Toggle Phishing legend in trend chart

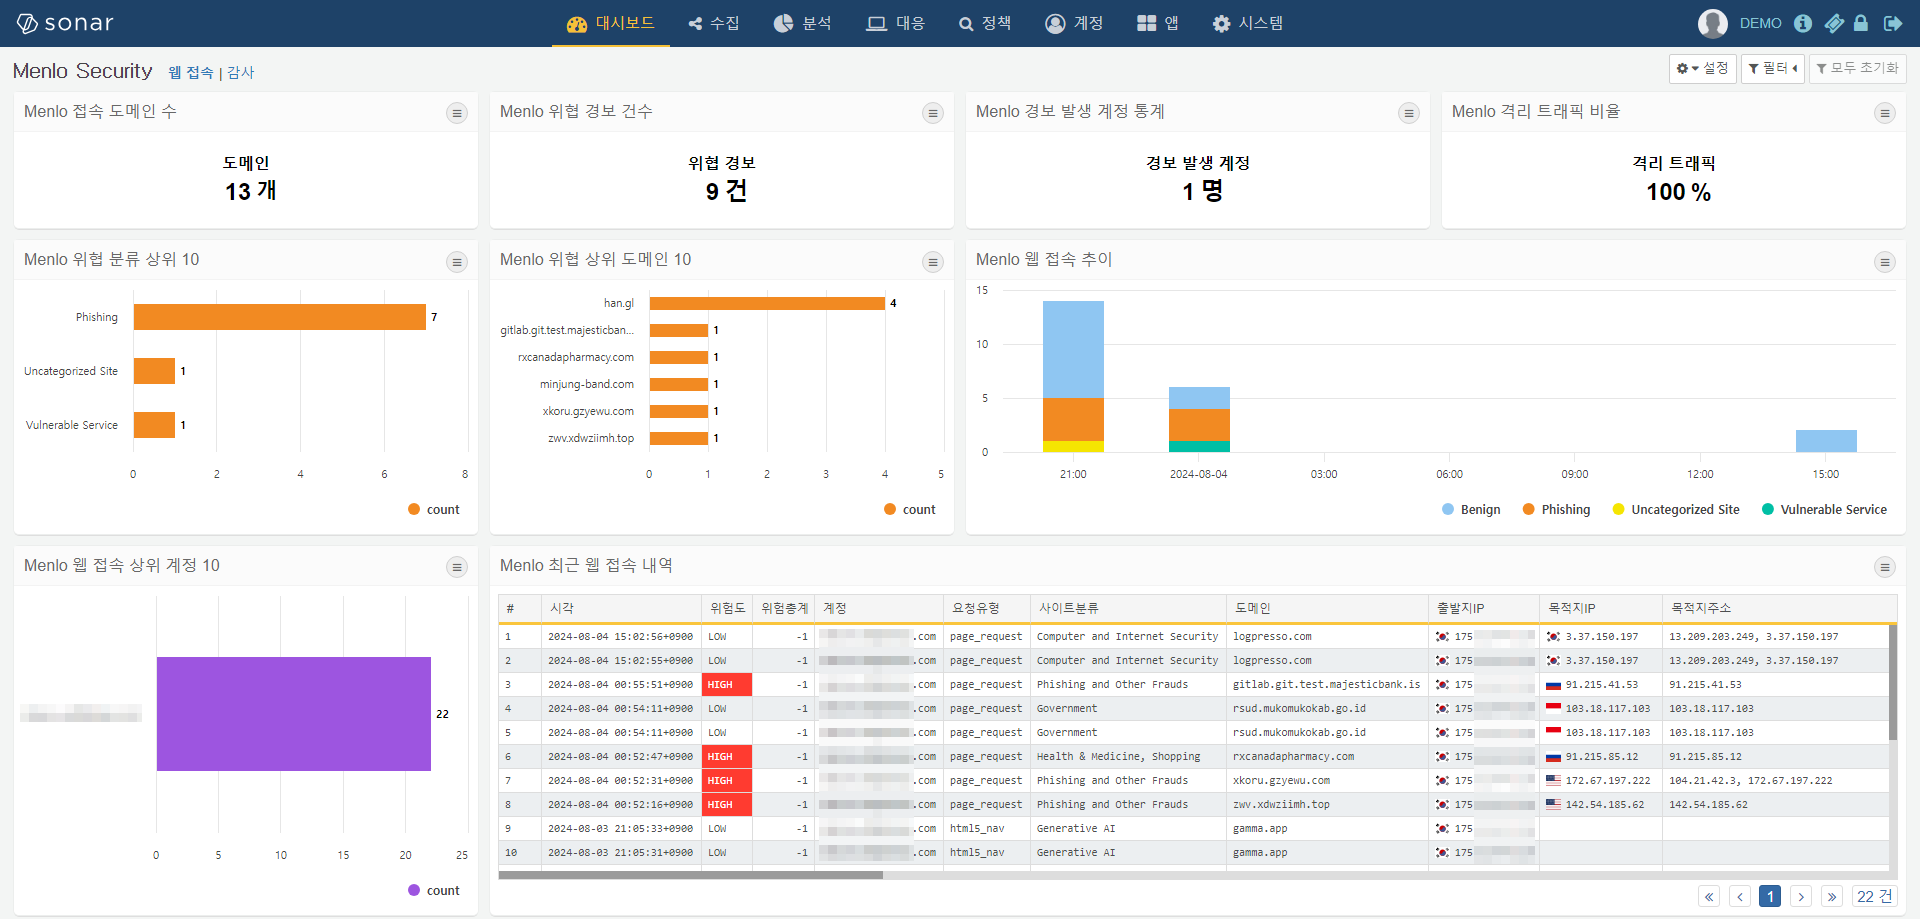tap(1556, 509)
